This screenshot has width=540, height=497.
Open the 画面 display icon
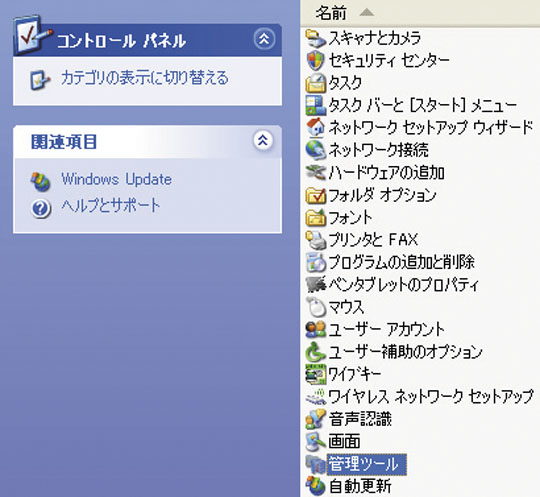tap(315, 441)
